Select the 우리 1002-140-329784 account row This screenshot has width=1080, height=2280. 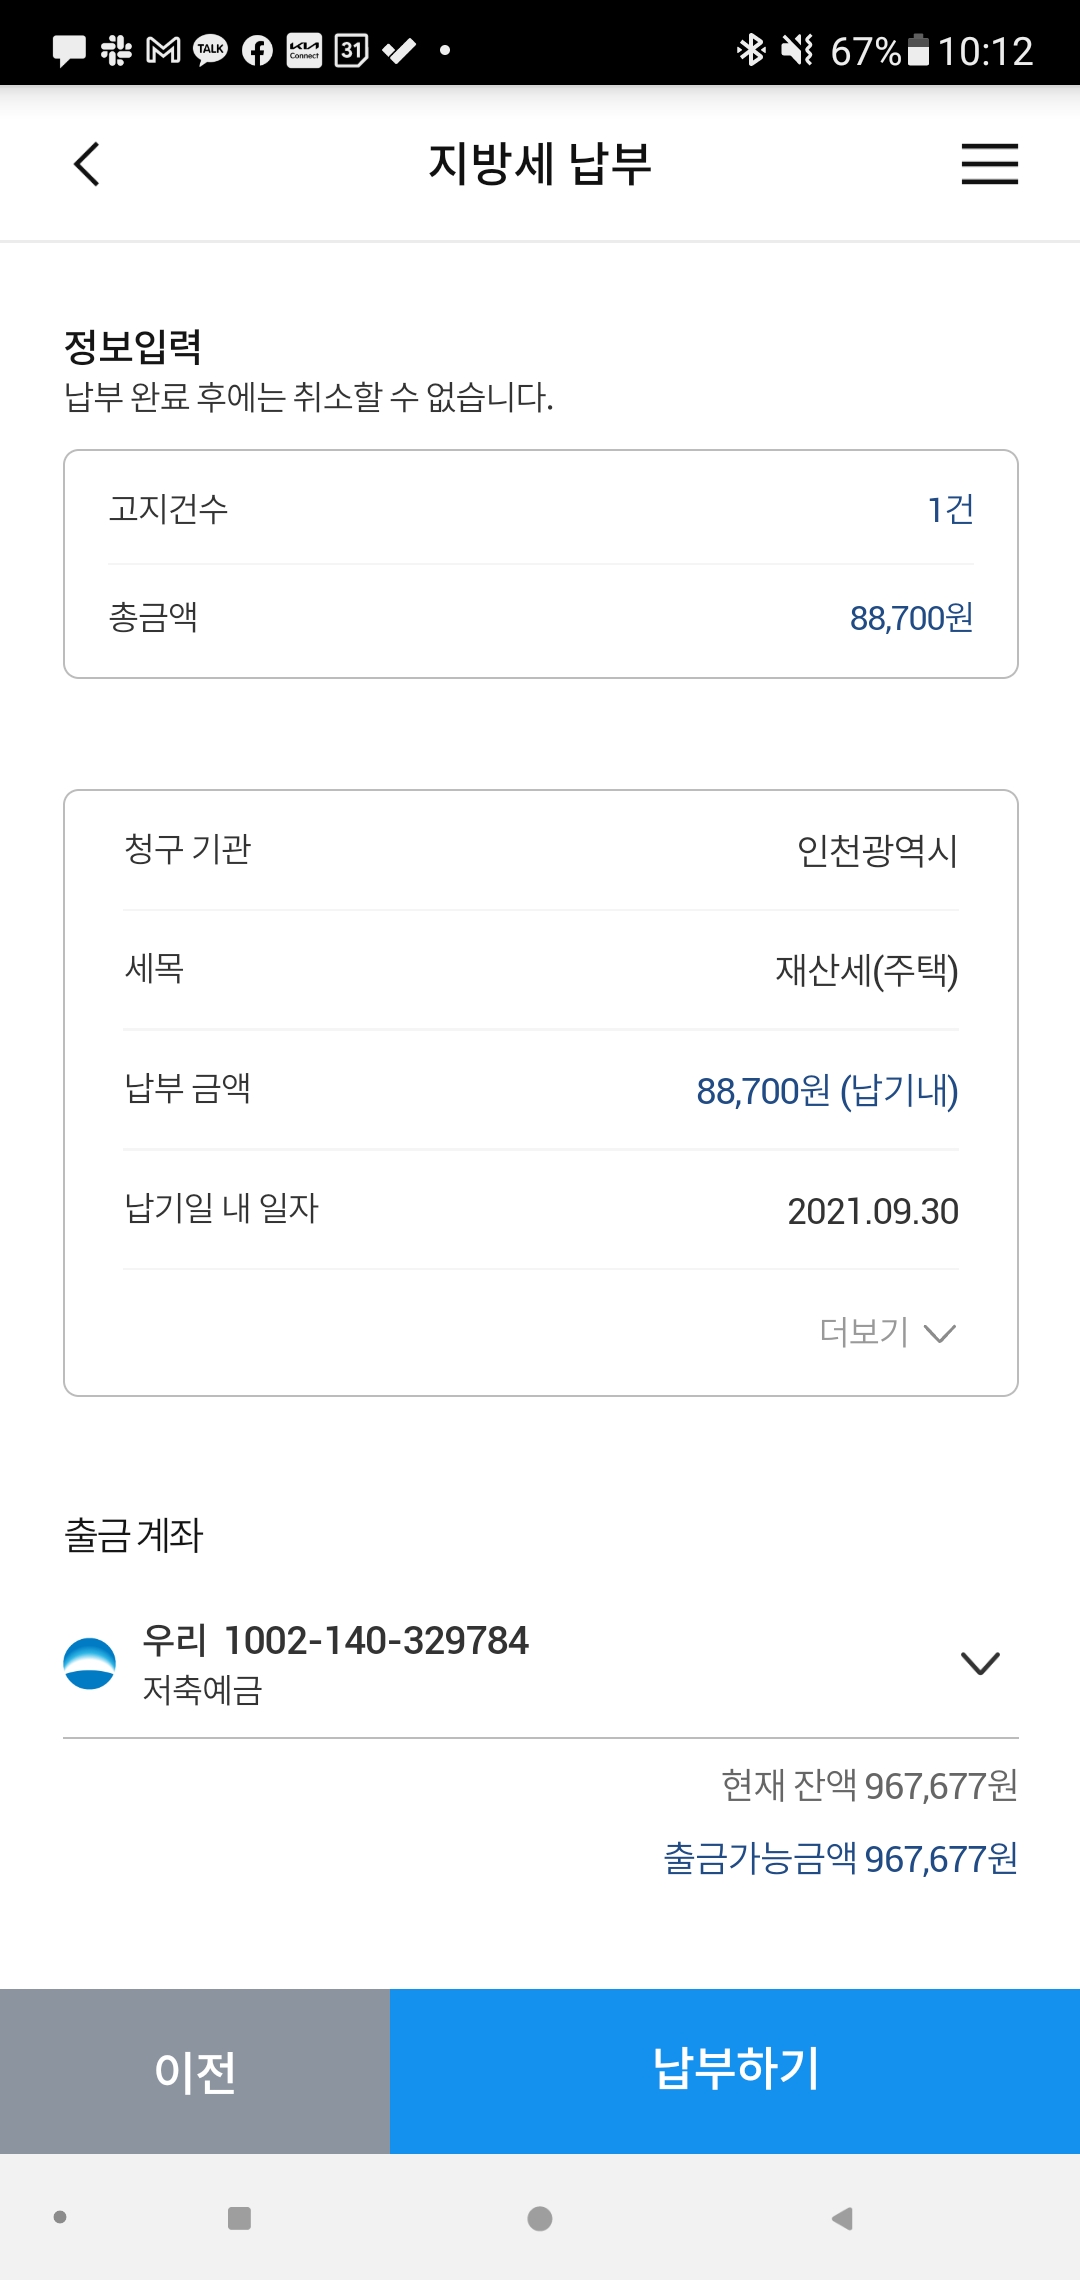[x=500, y=1663]
